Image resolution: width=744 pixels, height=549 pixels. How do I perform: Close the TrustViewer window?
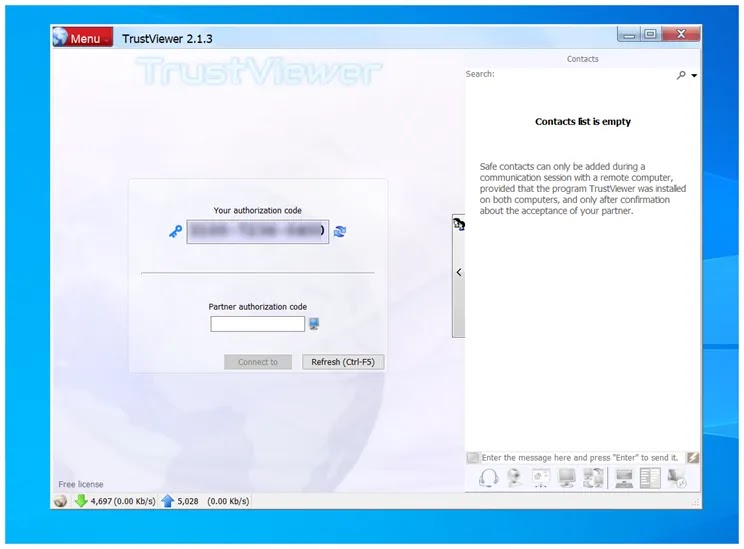coord(681,34)
